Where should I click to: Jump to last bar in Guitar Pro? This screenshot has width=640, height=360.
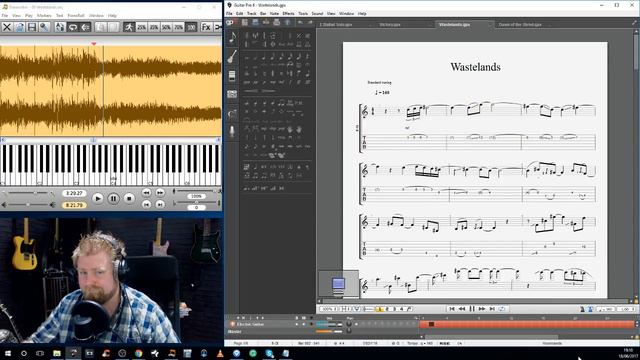click(x=492, y=309)
